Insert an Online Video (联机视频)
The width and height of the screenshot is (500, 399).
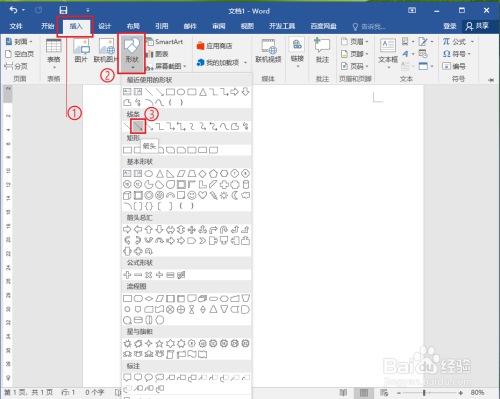268,51
